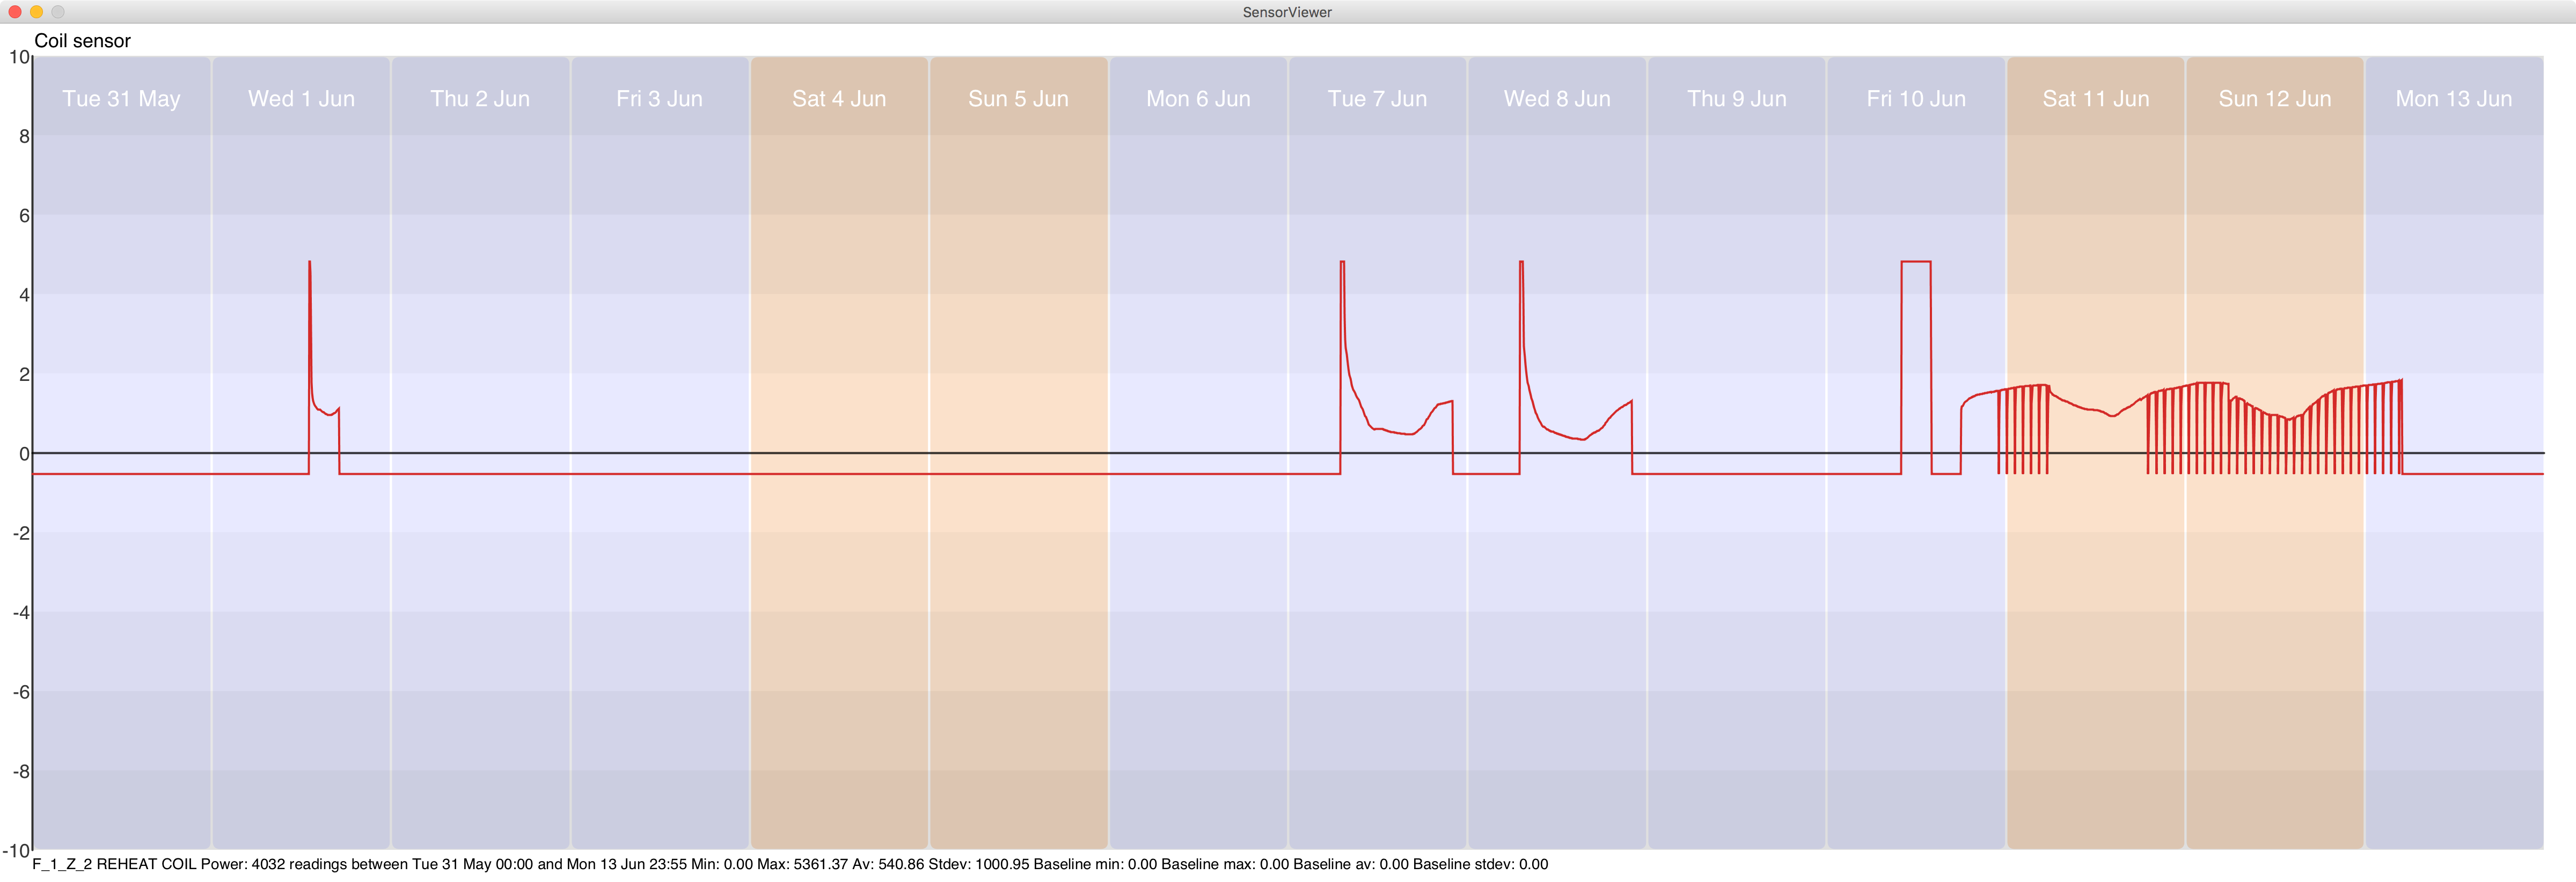The image size is (2576, 882).
Task: Select the 'Thu 2 Jun' day column label
Action: (480, 99)
